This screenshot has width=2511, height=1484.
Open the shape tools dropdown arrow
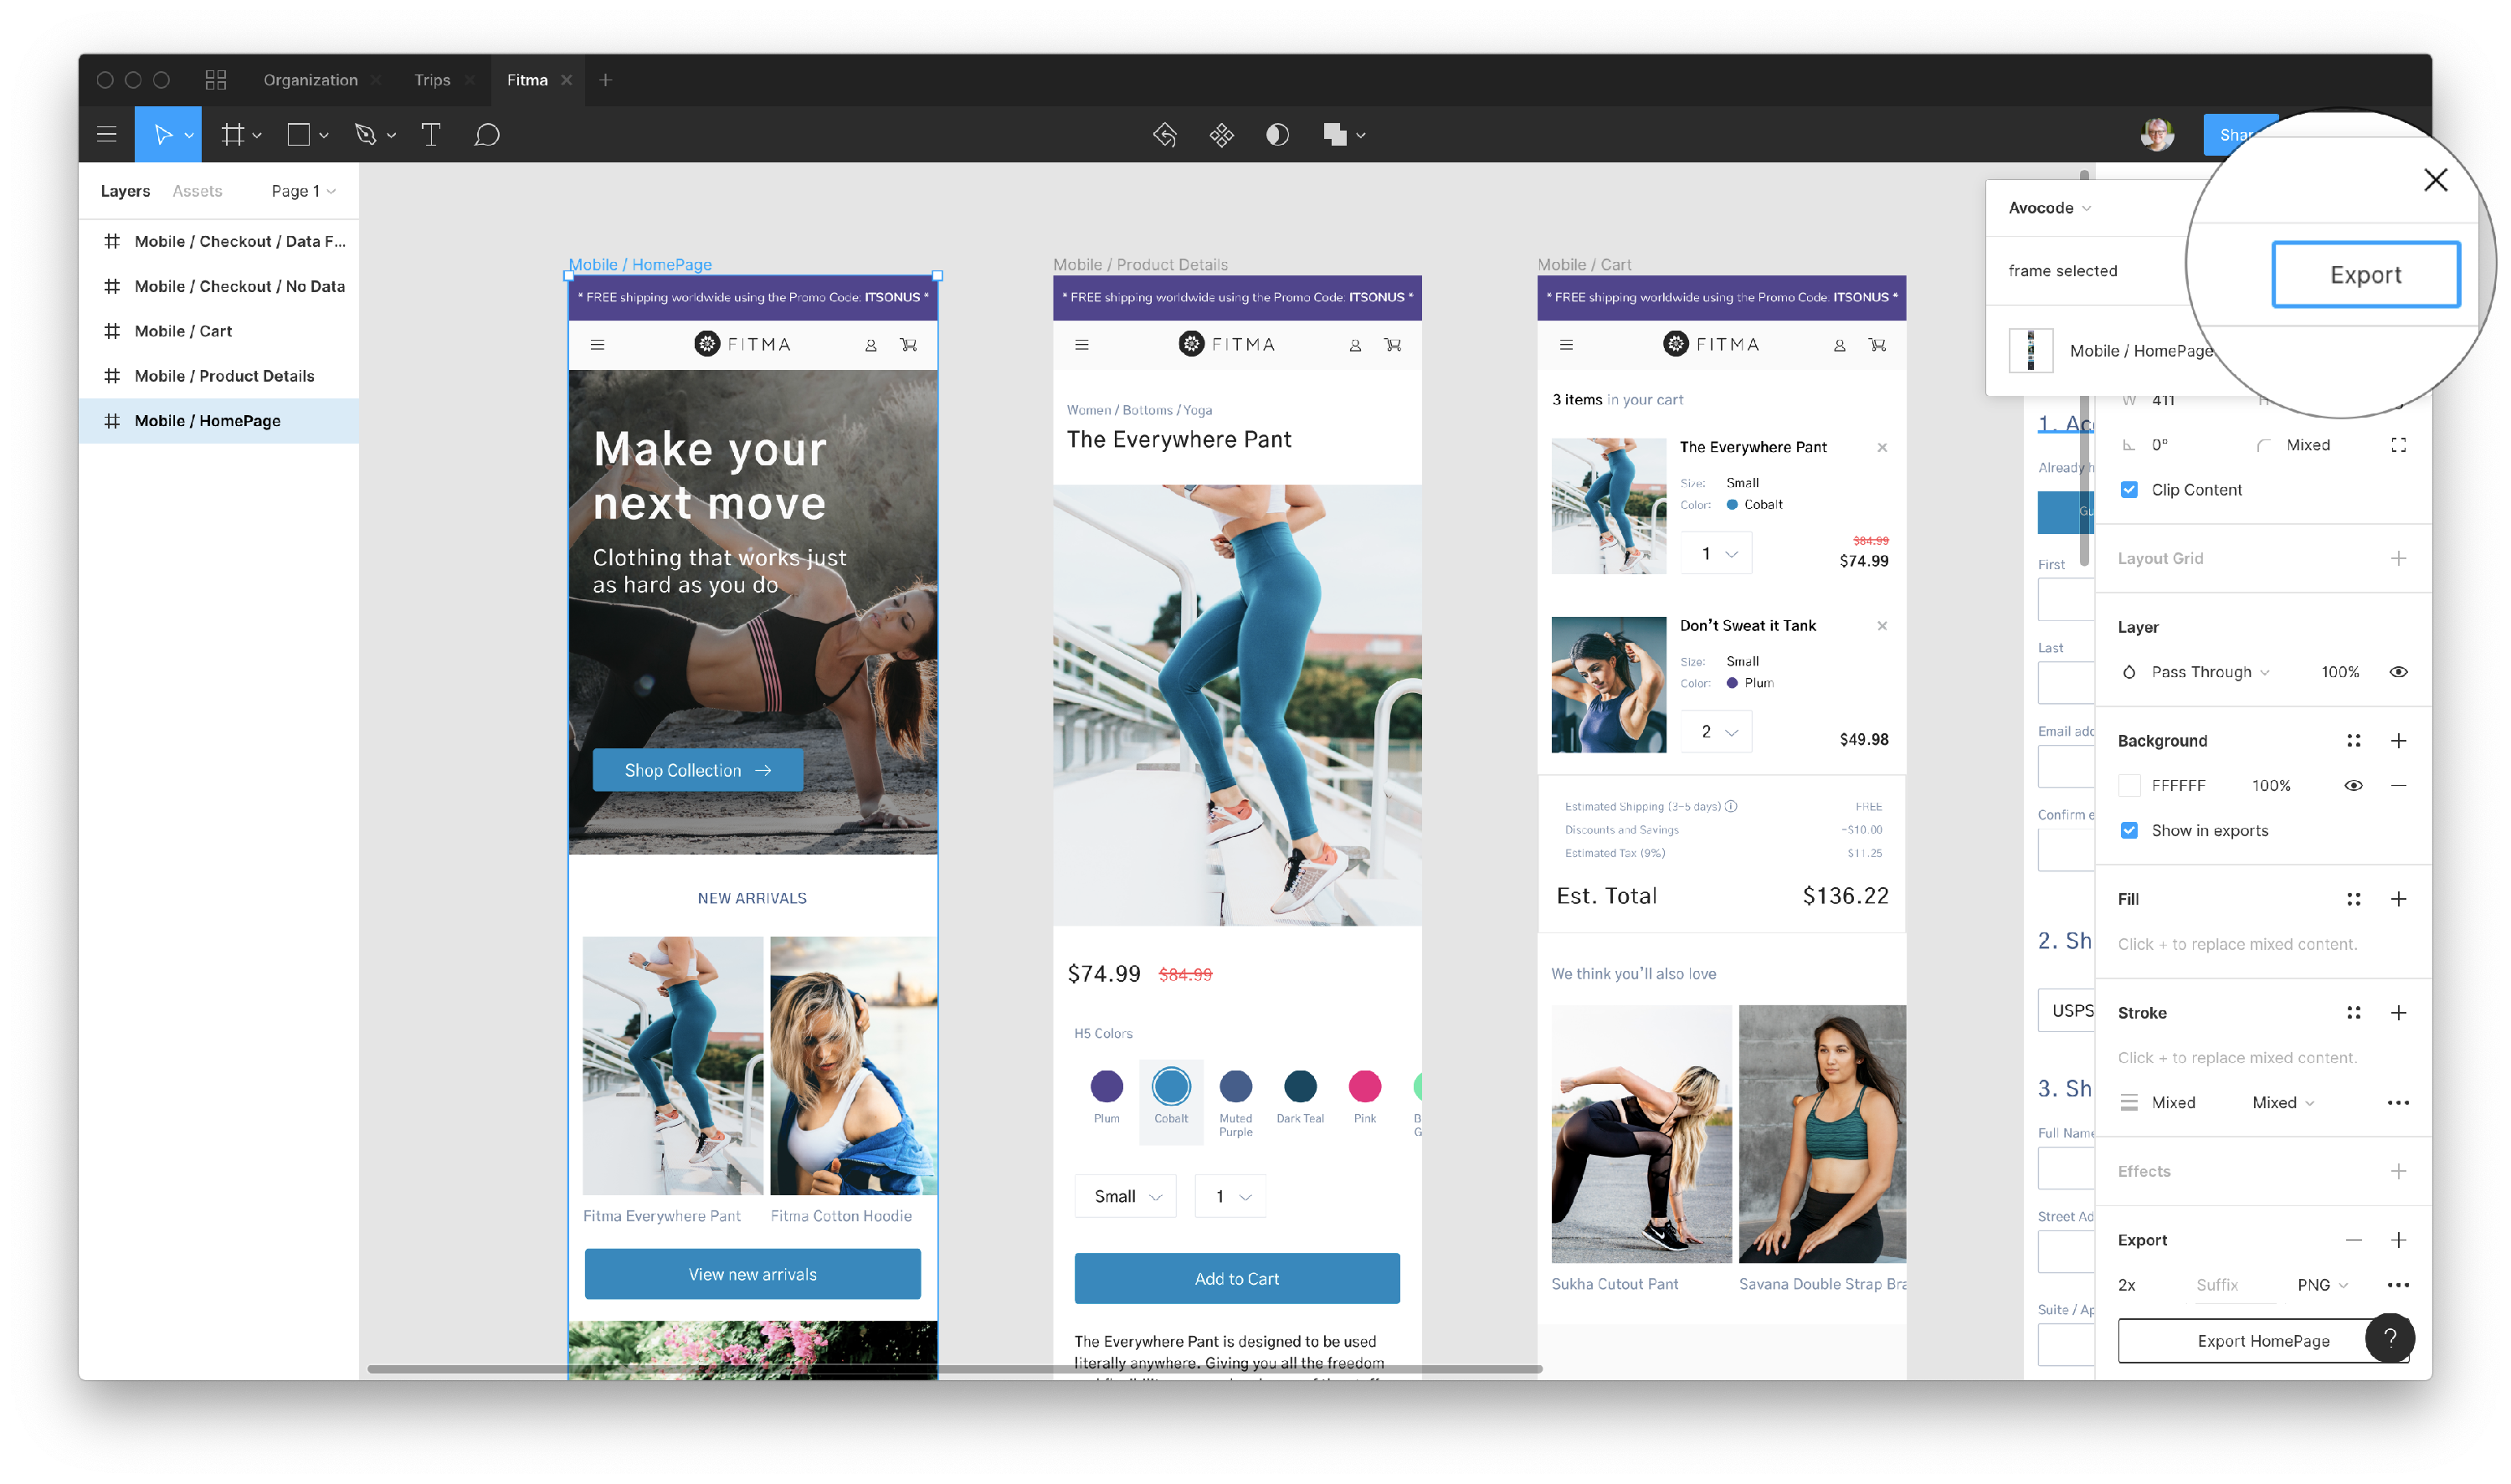323,136
